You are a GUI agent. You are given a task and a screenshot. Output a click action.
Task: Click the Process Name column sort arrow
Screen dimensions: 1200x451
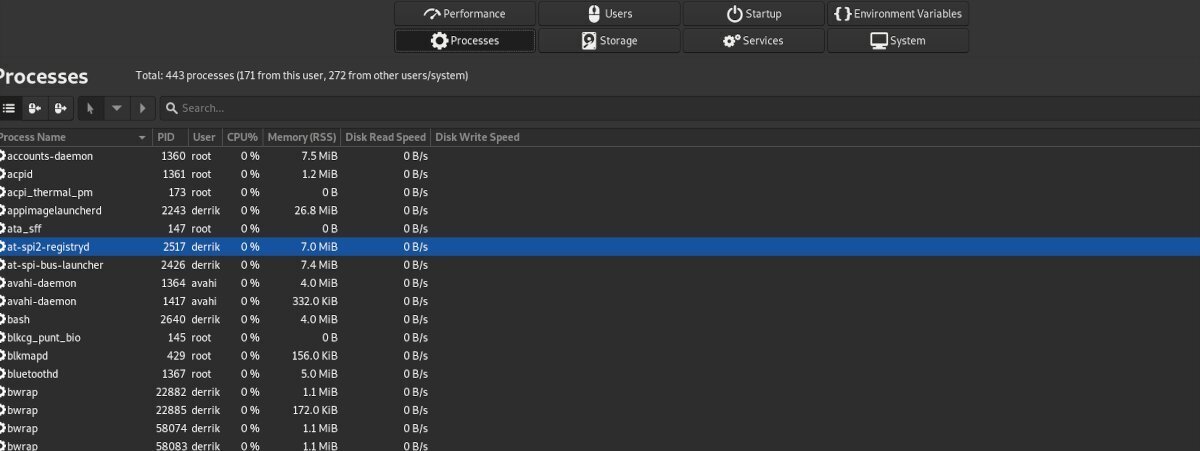click(142, 137)
